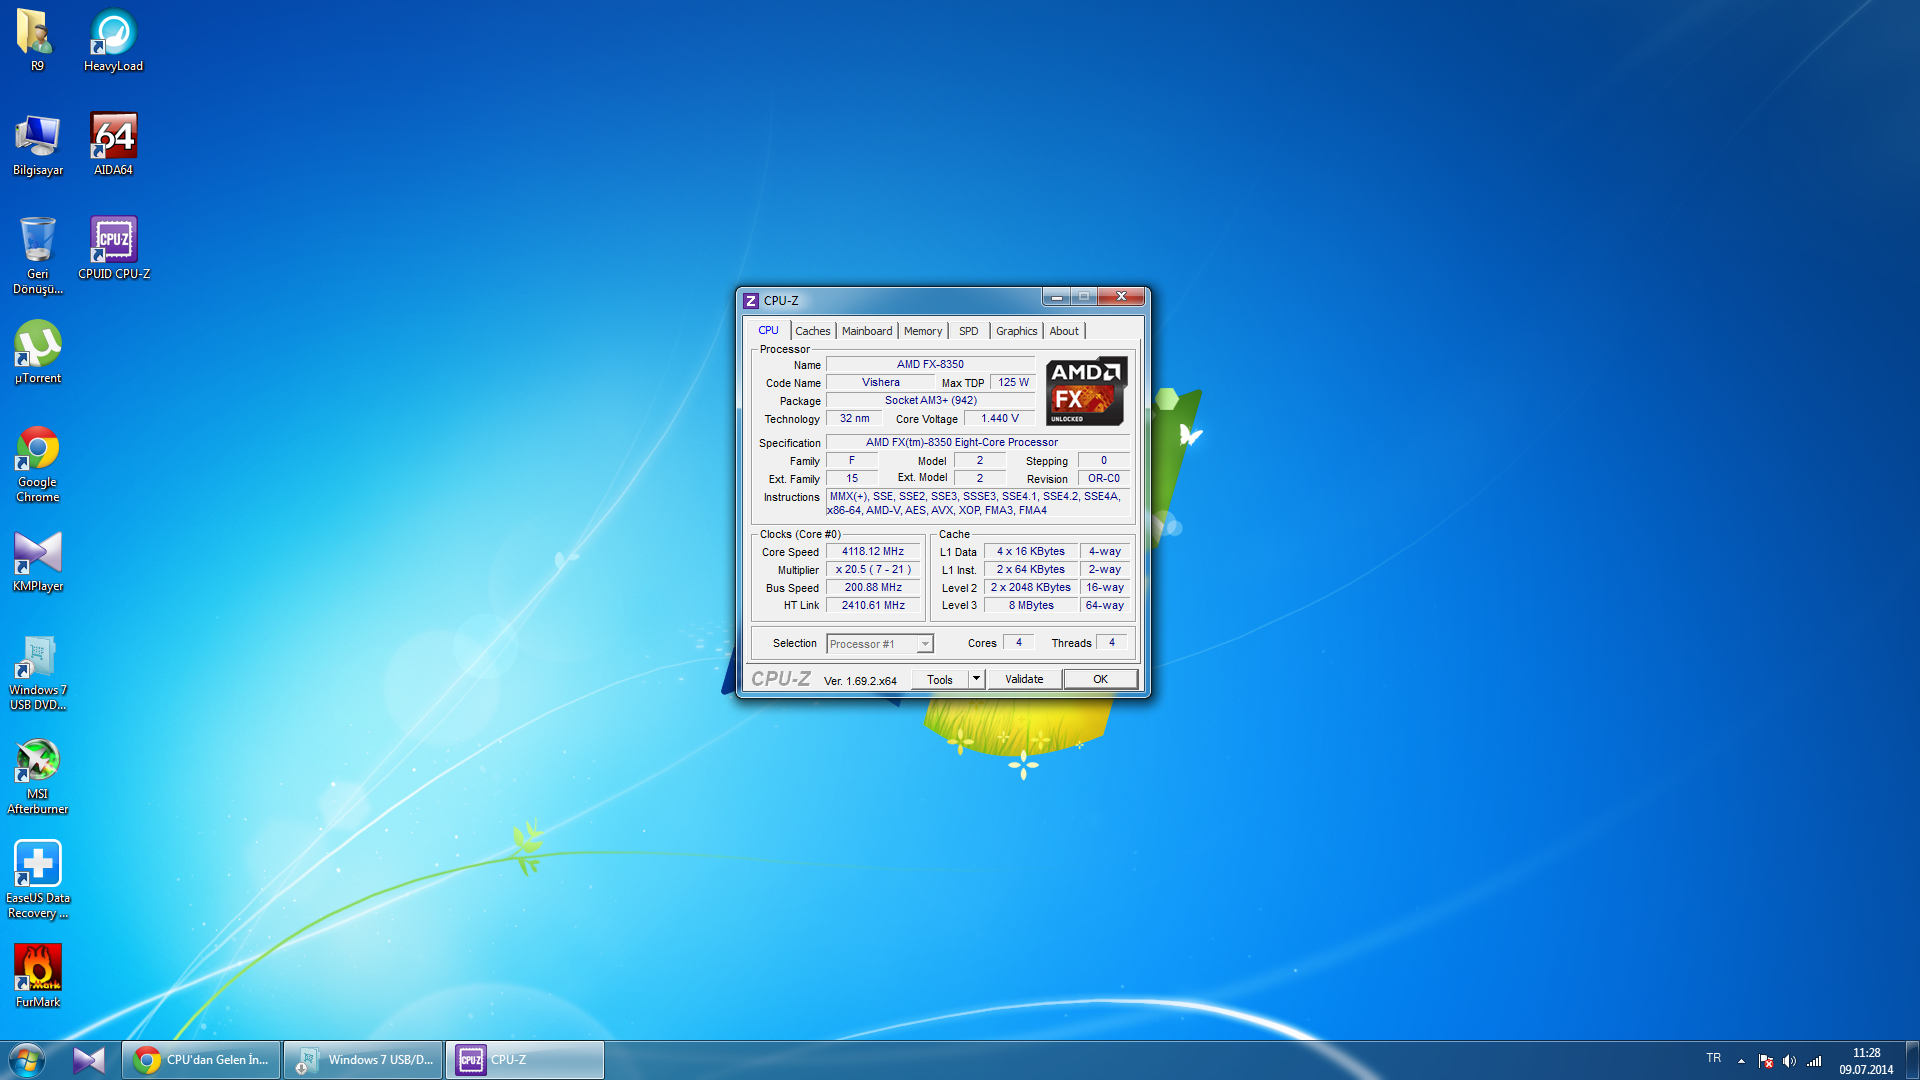The height and width of the screenshot is (1080, 1920).
Task: Click the Threads count field
Action: click(x=1112, y=642)
